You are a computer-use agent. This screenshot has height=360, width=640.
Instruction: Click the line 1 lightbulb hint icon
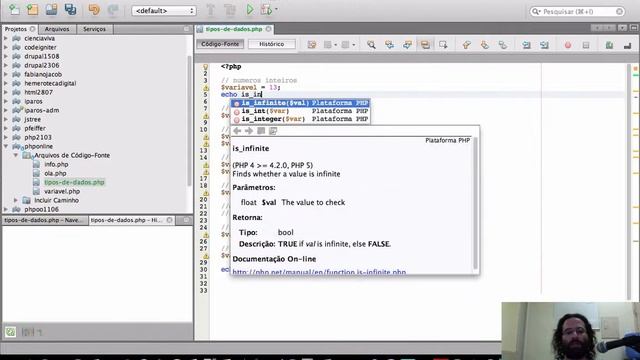pyautogui.click(x=205, y=67)
